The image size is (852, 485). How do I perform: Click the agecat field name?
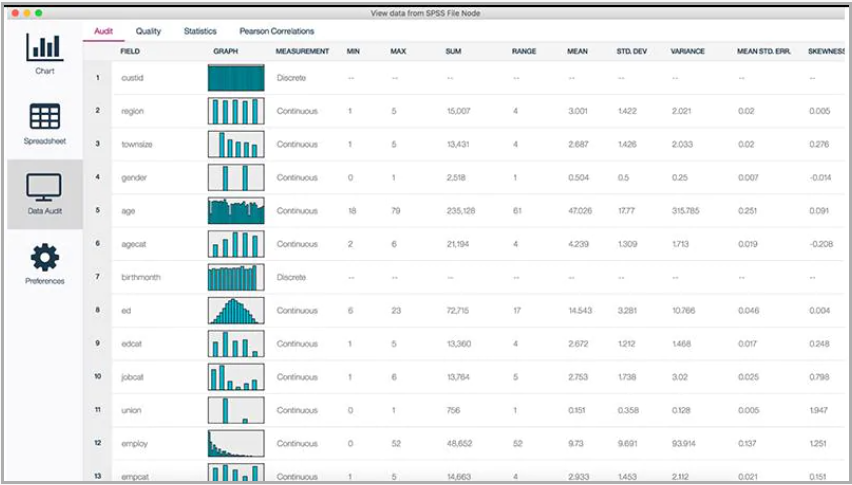tap(134, 244)
